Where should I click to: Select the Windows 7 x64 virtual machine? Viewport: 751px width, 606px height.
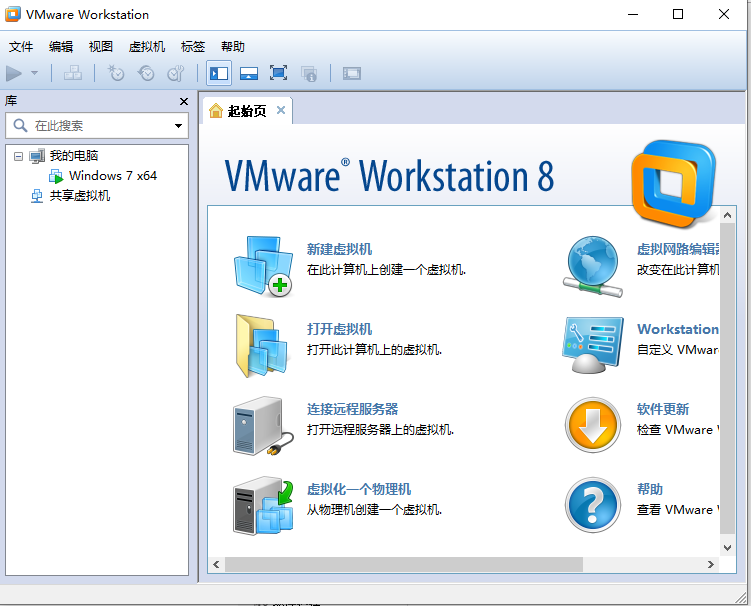(x=113, y=176)
